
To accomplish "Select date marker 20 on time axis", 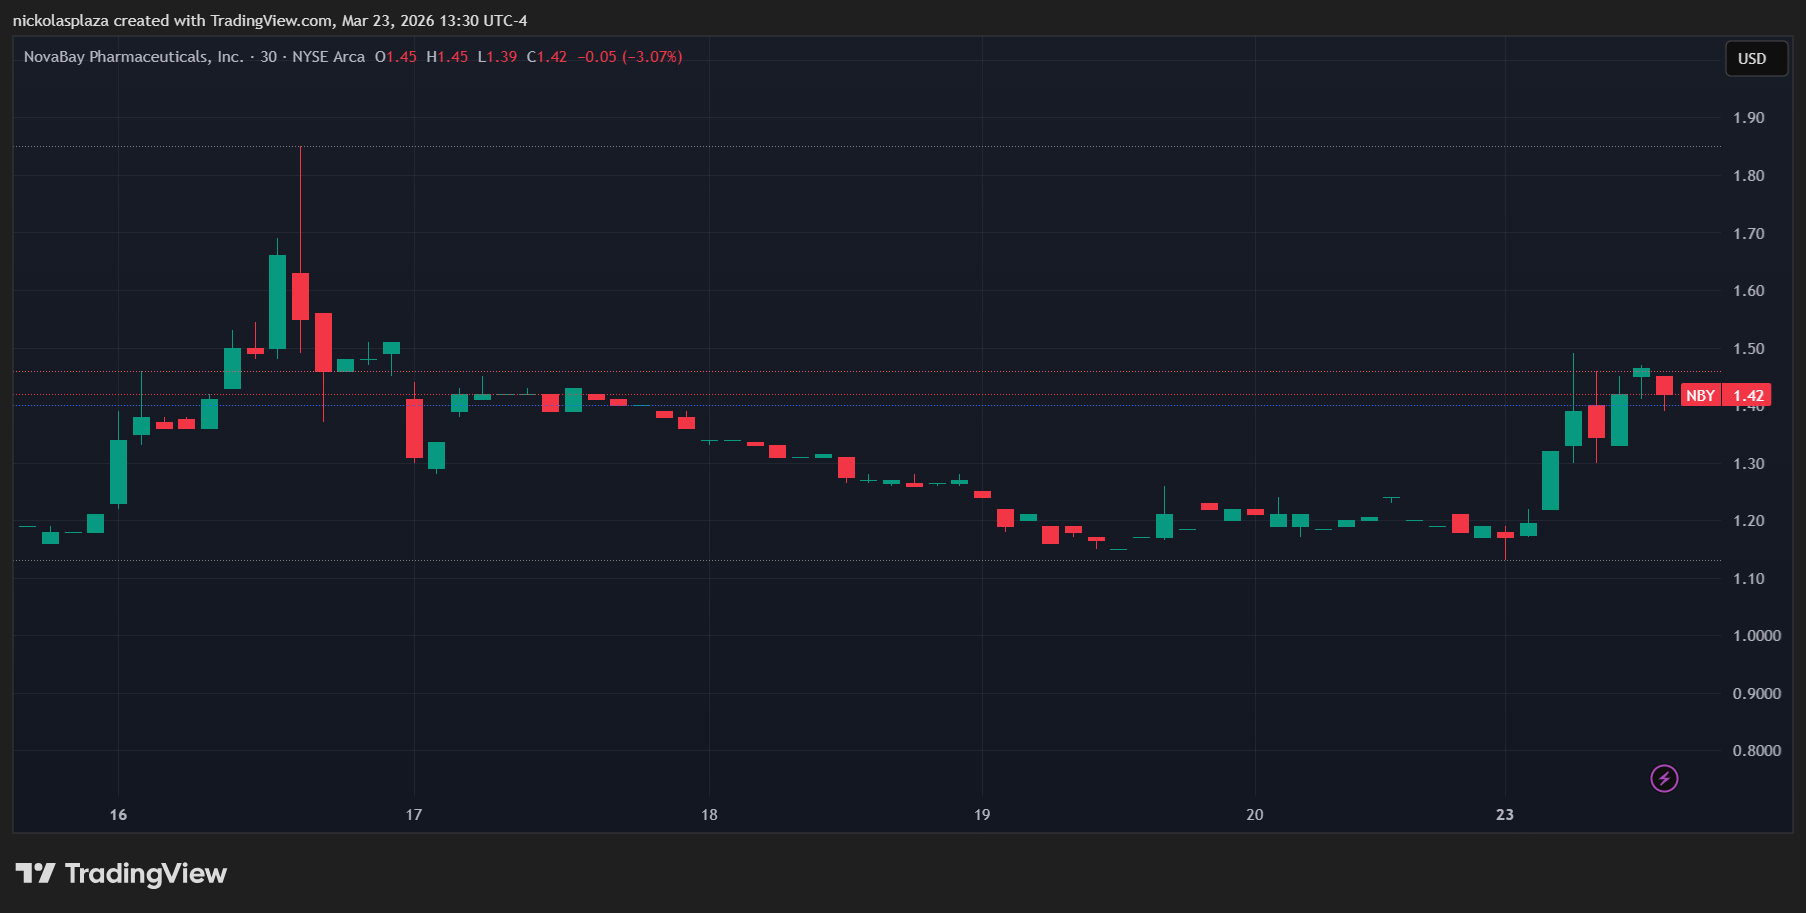I will pos(1254,814).
